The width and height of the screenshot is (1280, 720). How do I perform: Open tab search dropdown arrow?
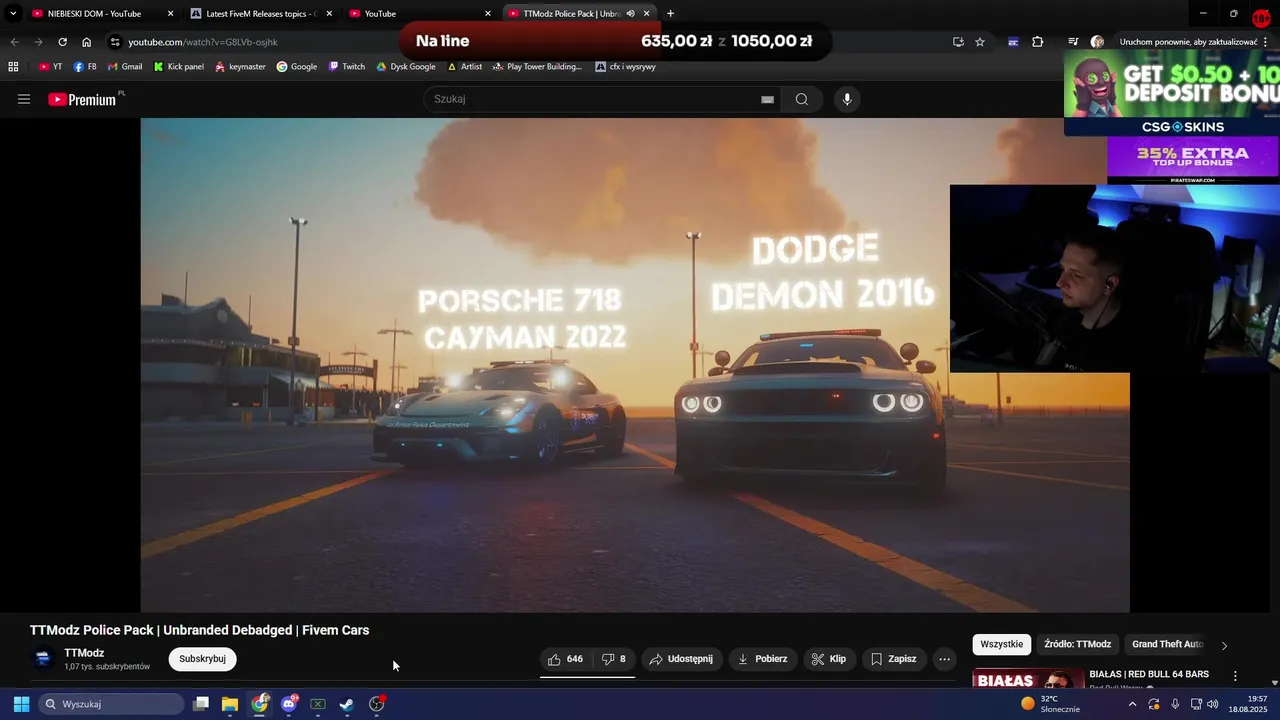tap(13, 14)
